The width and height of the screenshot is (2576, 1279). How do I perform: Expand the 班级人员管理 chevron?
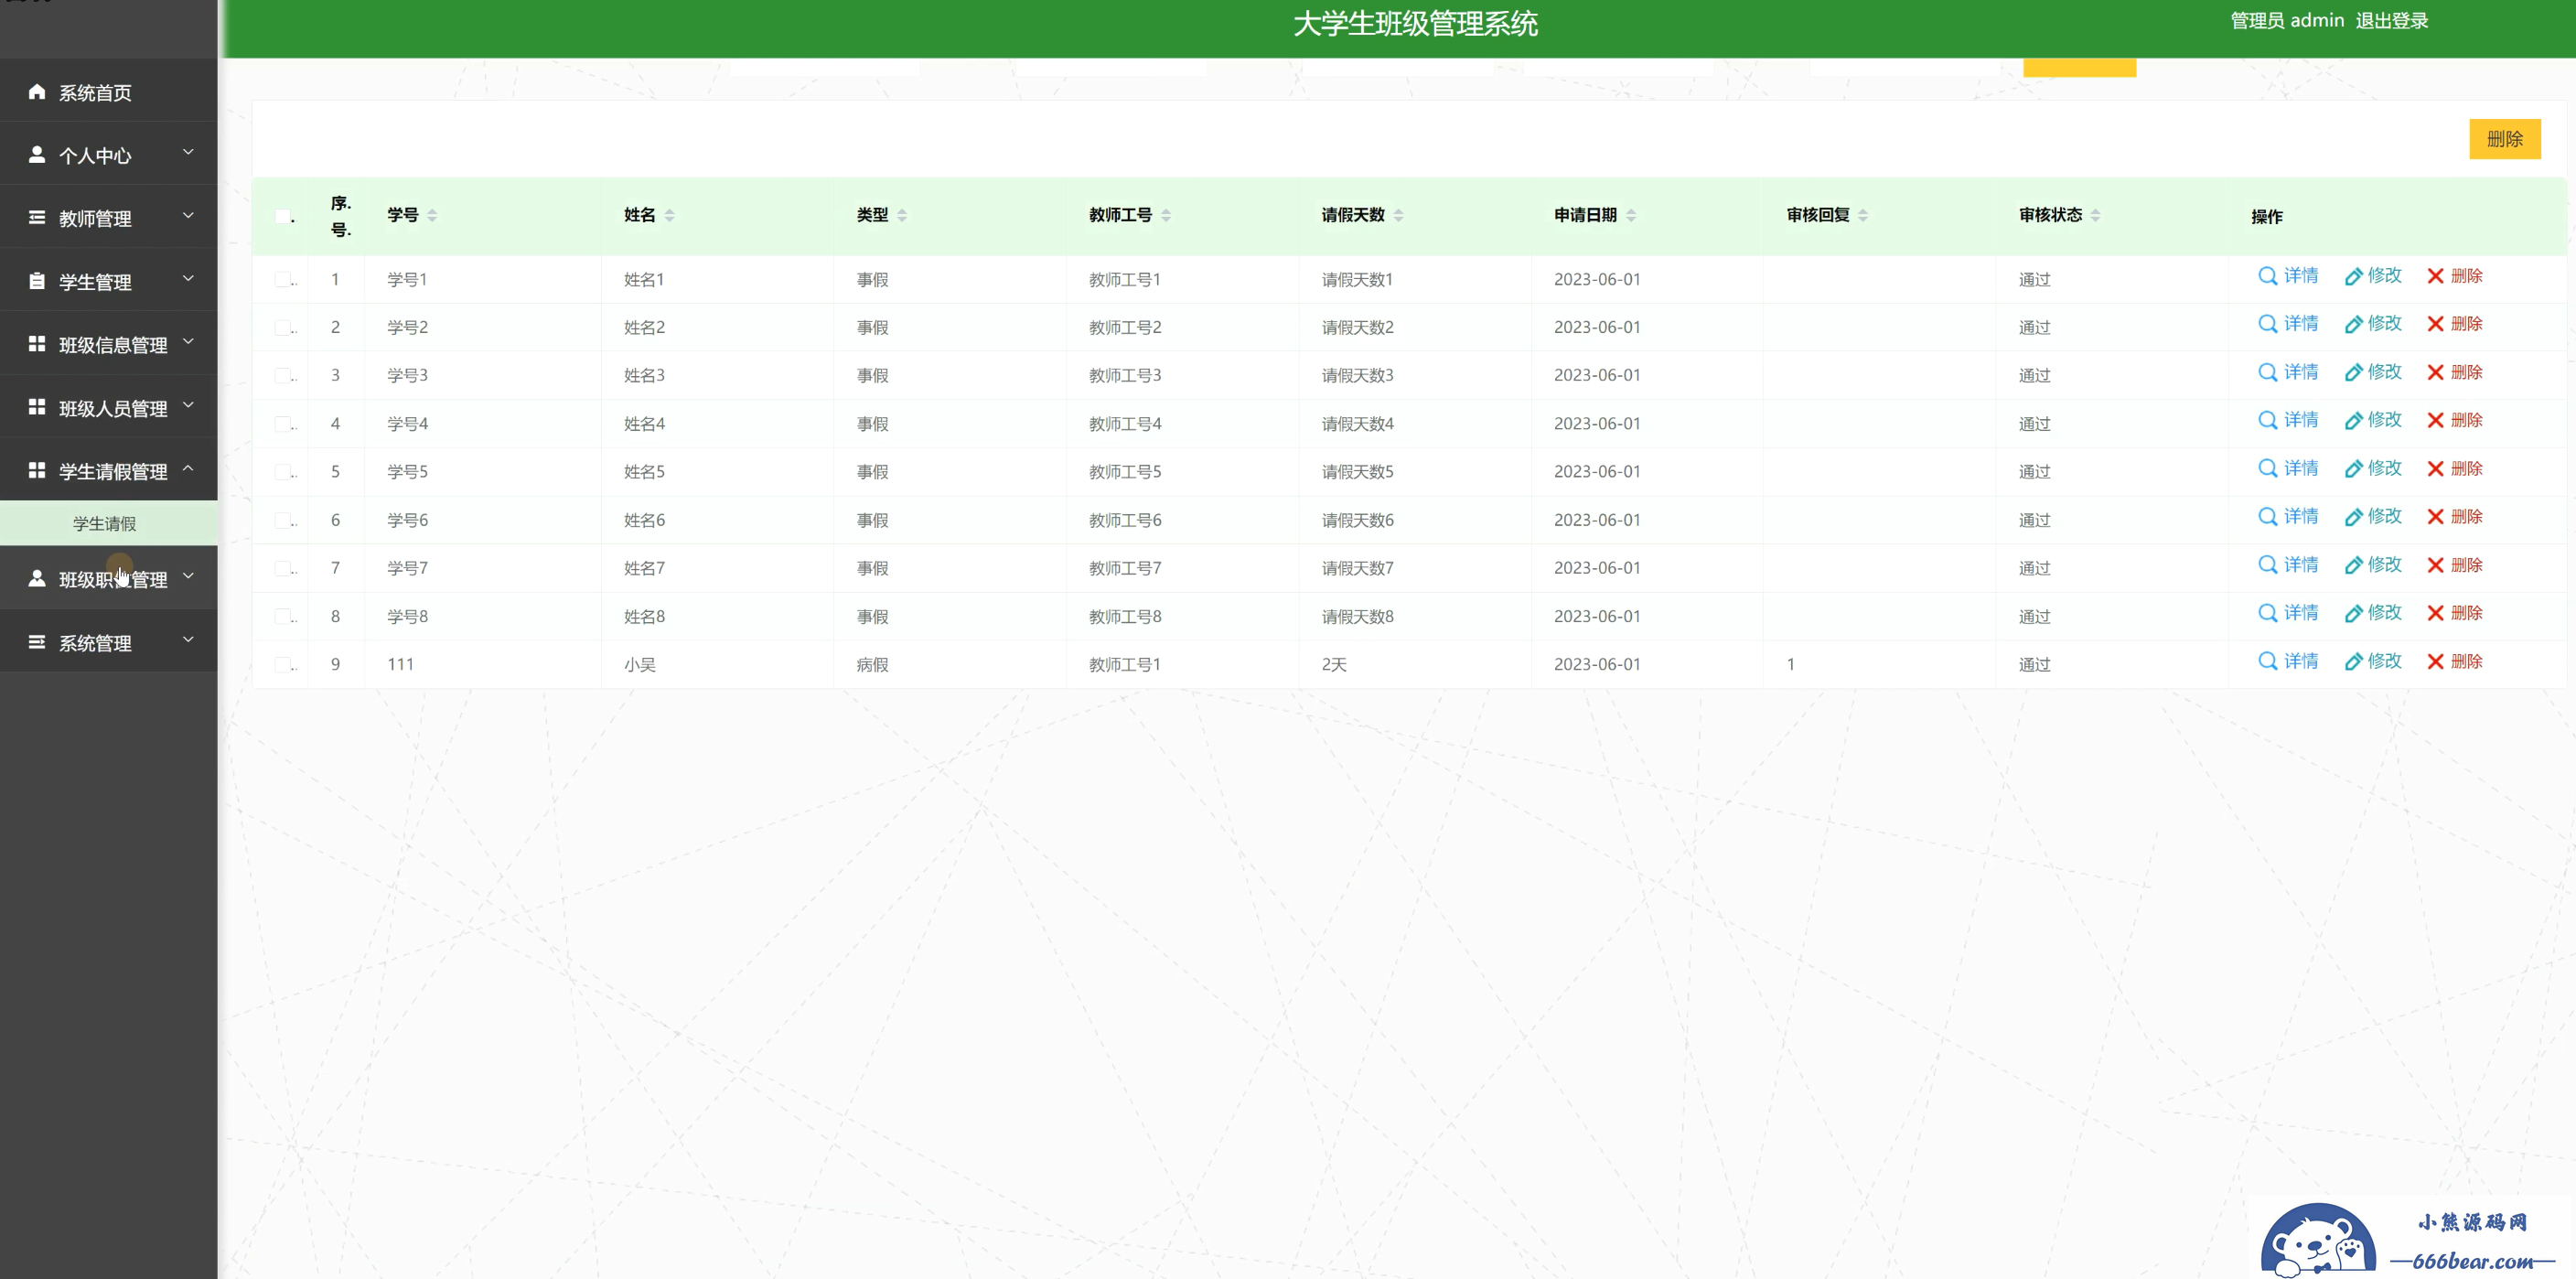click(x=188, y=404)
